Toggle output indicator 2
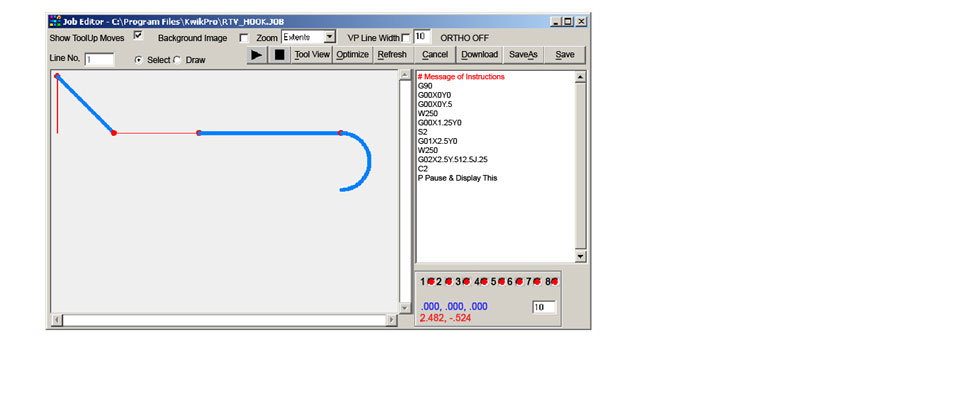 (448, 282)
